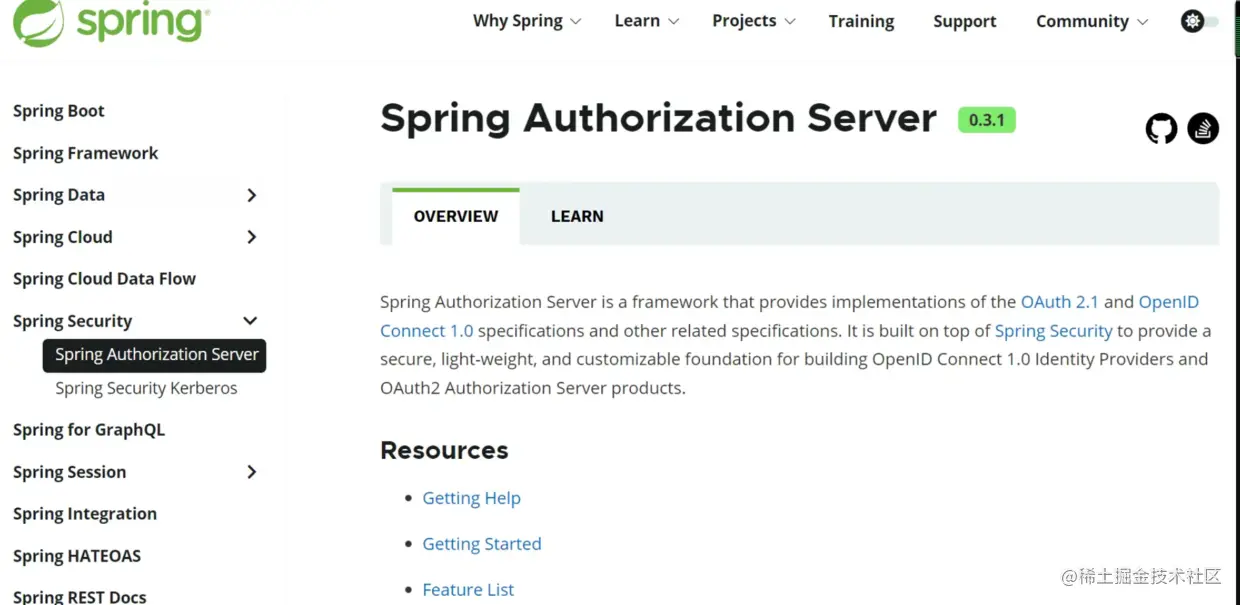Image resolution: width=1240 pixels, height=605 pixels.
Task: Collapse the Spring Security sidebar section
Action: pyautogui.click(x=250, y=321)
